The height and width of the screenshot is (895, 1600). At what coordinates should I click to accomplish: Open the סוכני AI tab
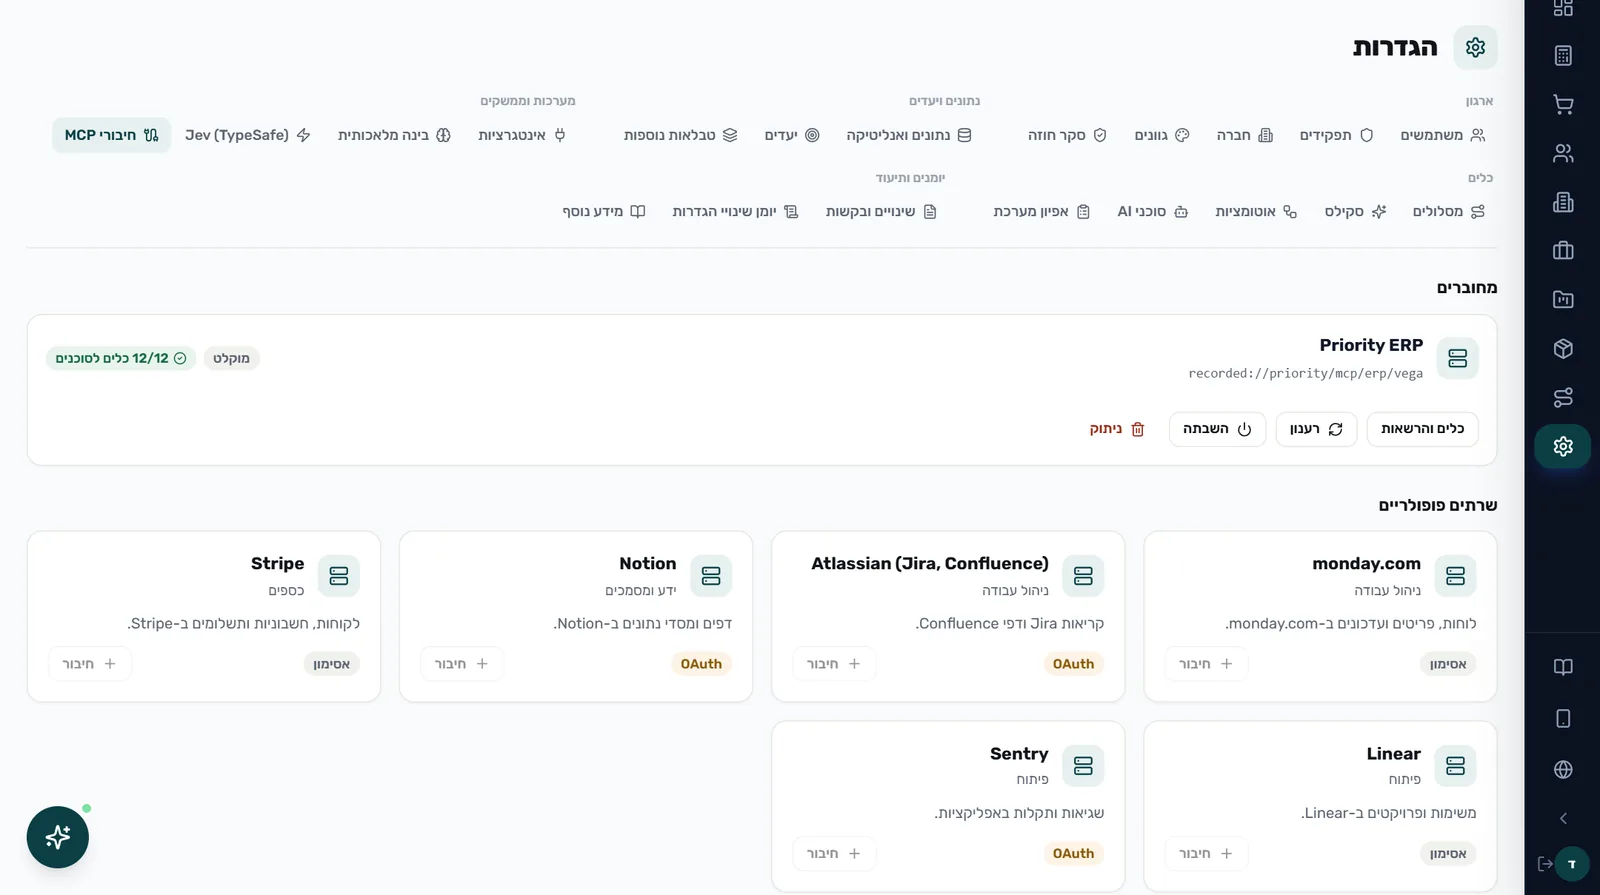click(x=1152, y=212)
